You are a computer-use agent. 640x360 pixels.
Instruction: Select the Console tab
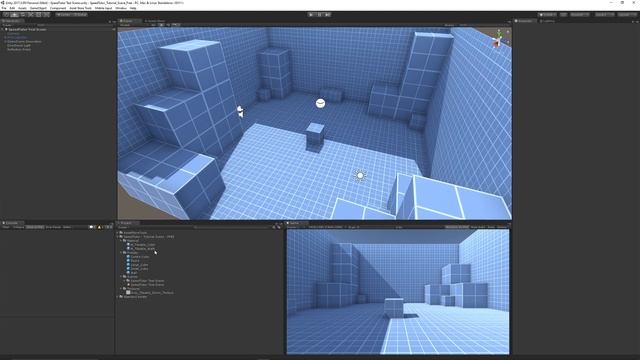pos(12,223)
